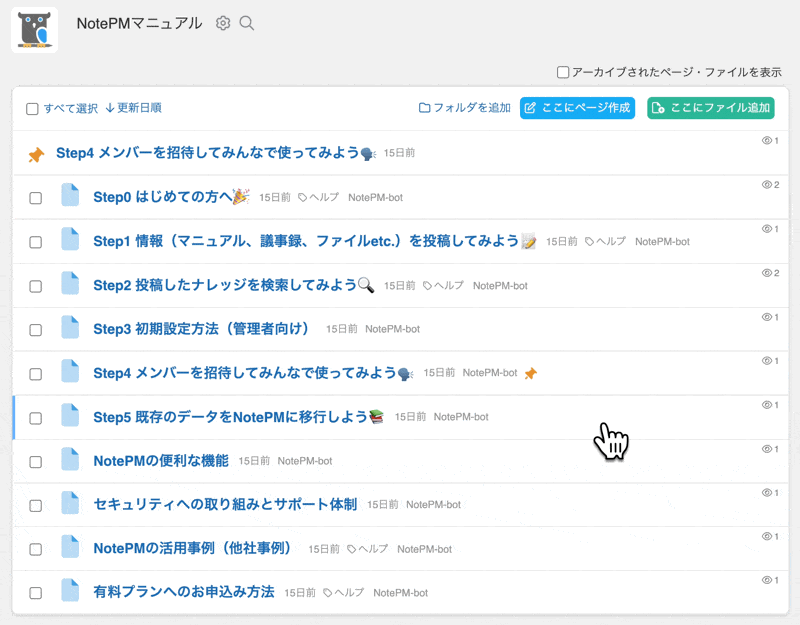
Task: Click the search magnifier icon beside NotePMマニュアル
Action: (247, 23)
